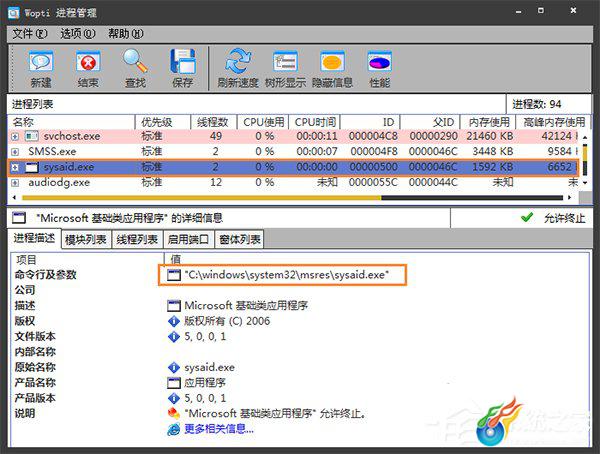Select the SMSS.exe process name
This screenshot has width=600, height=454.
pos(52,152)
